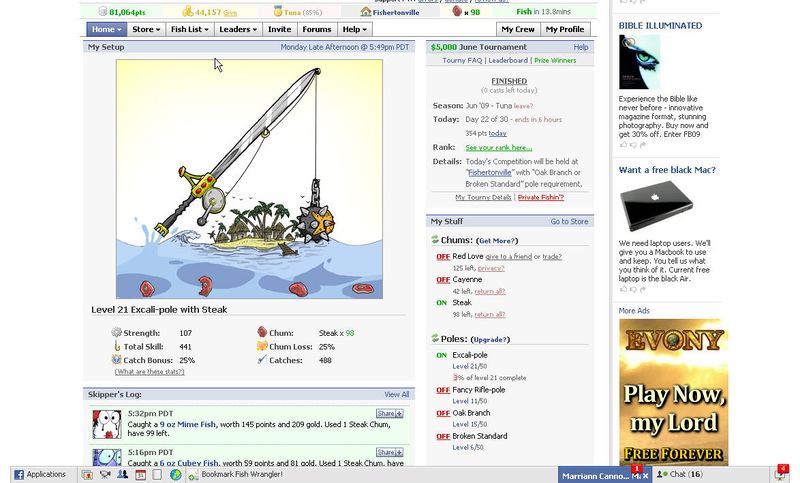Open the tournament Leaderboard link
The width and height of the screenshot is (800, 483).
(508, 60)
